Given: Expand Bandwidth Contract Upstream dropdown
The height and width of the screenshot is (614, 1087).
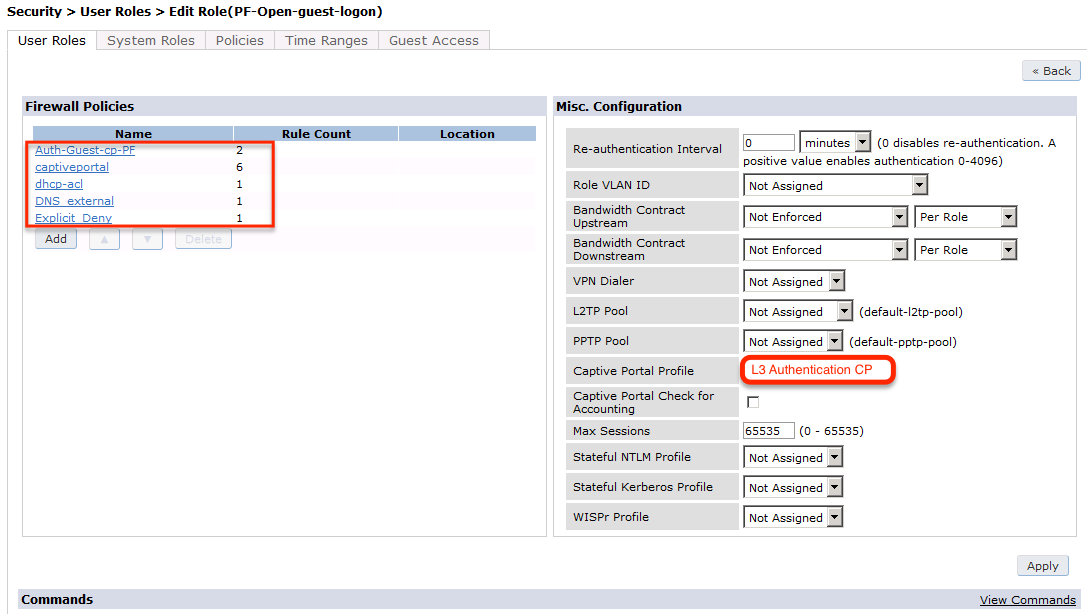Looking at the screenshot, I should [x=825, y=217].
